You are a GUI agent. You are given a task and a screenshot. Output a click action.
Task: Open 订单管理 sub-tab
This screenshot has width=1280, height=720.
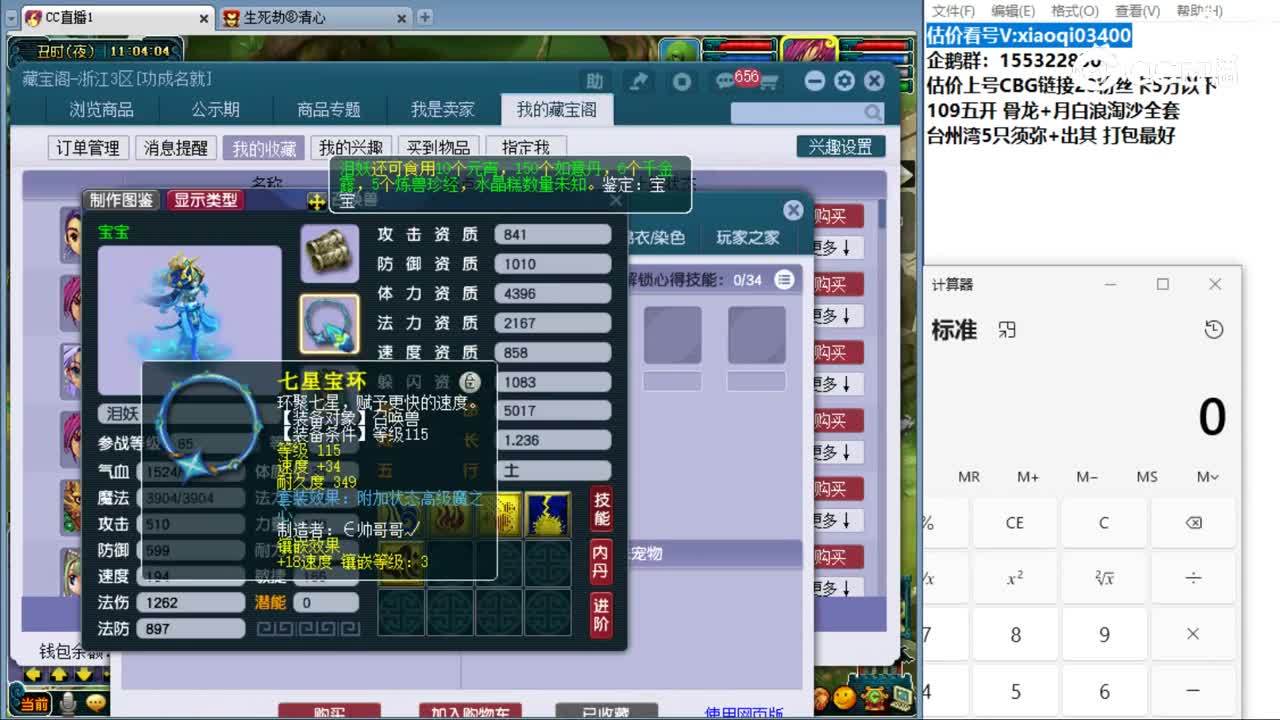[x=88, y=148]
